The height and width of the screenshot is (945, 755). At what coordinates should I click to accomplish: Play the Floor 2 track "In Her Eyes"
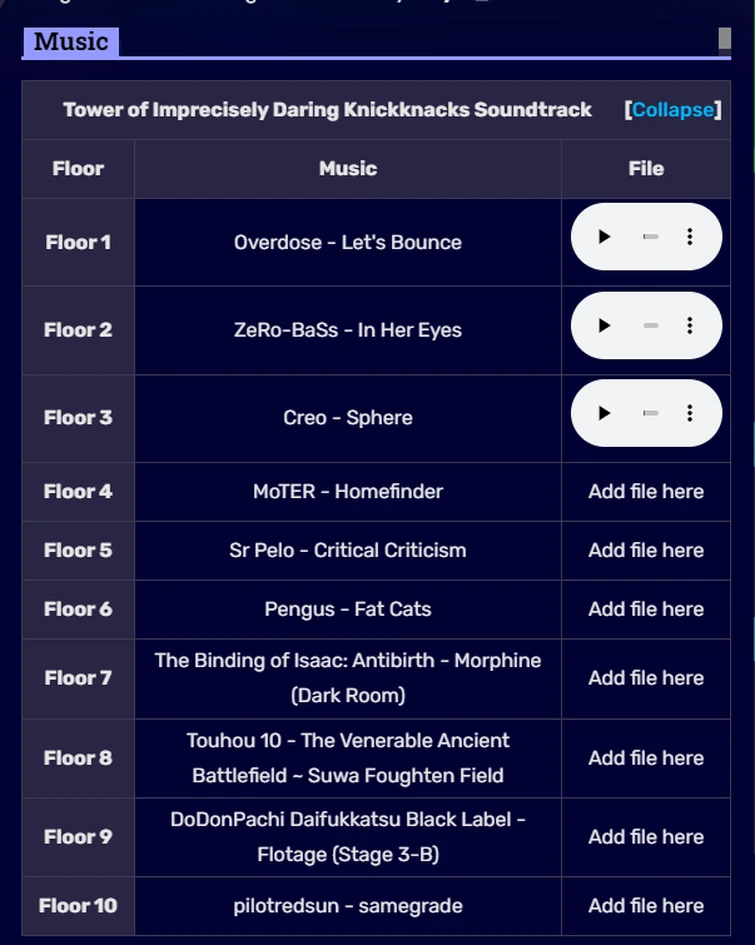(x=604, y=325)
